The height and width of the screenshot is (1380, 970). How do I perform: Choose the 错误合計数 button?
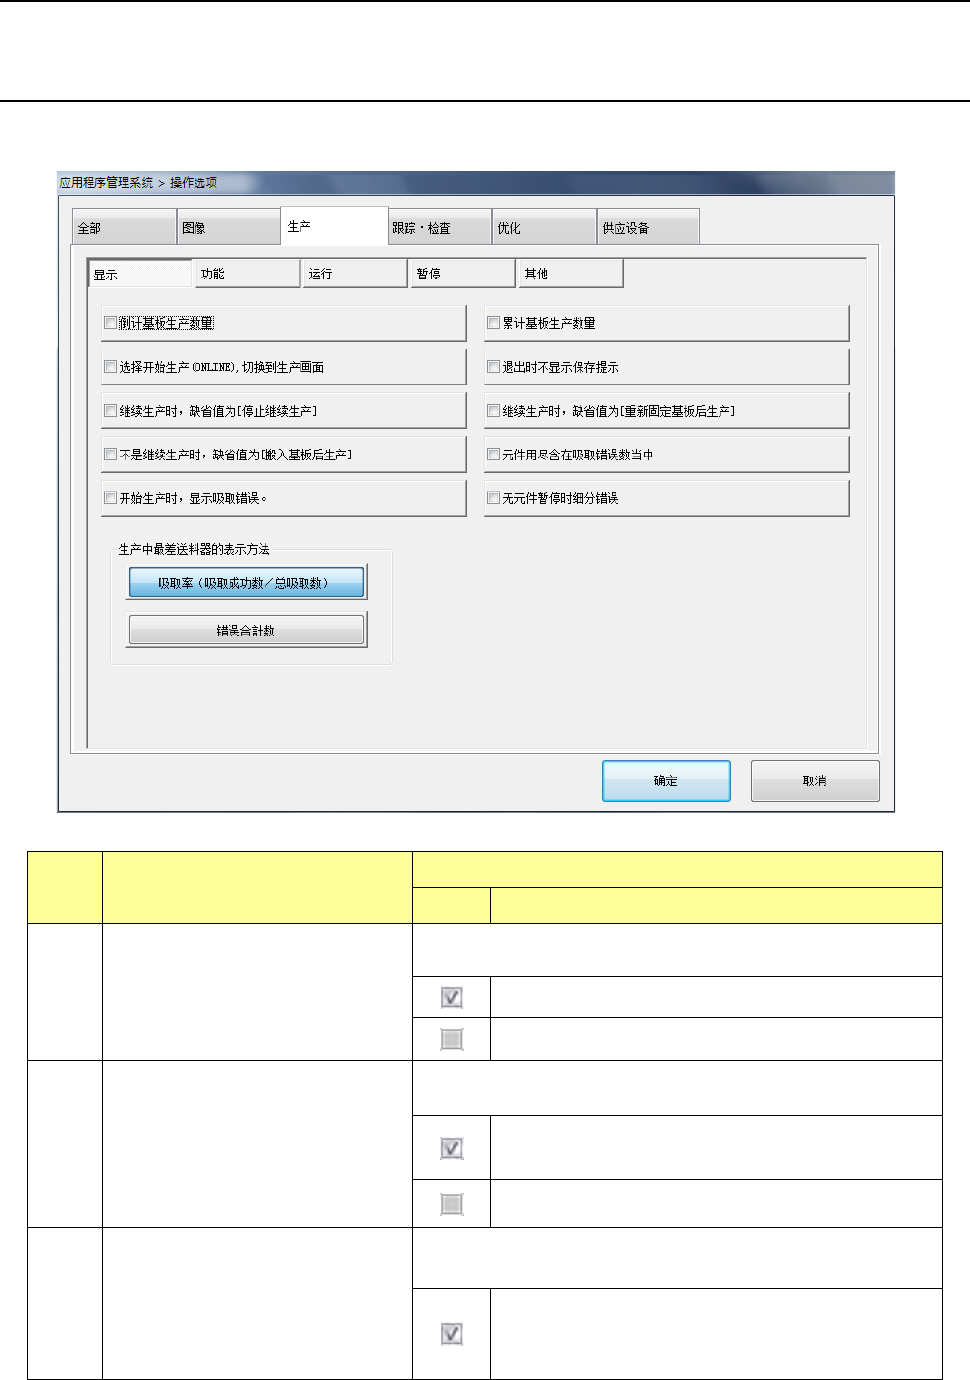pos(246,630)
